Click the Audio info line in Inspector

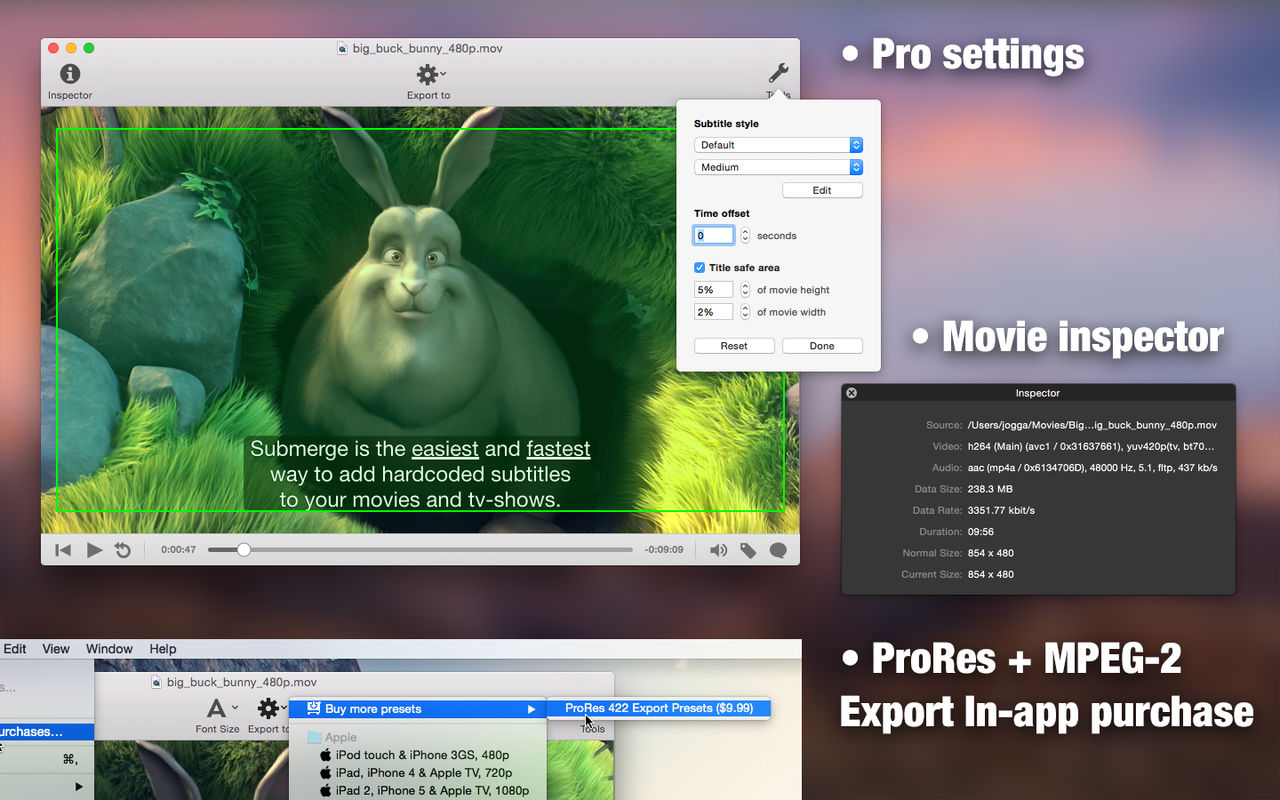(x=1092, y=468)
